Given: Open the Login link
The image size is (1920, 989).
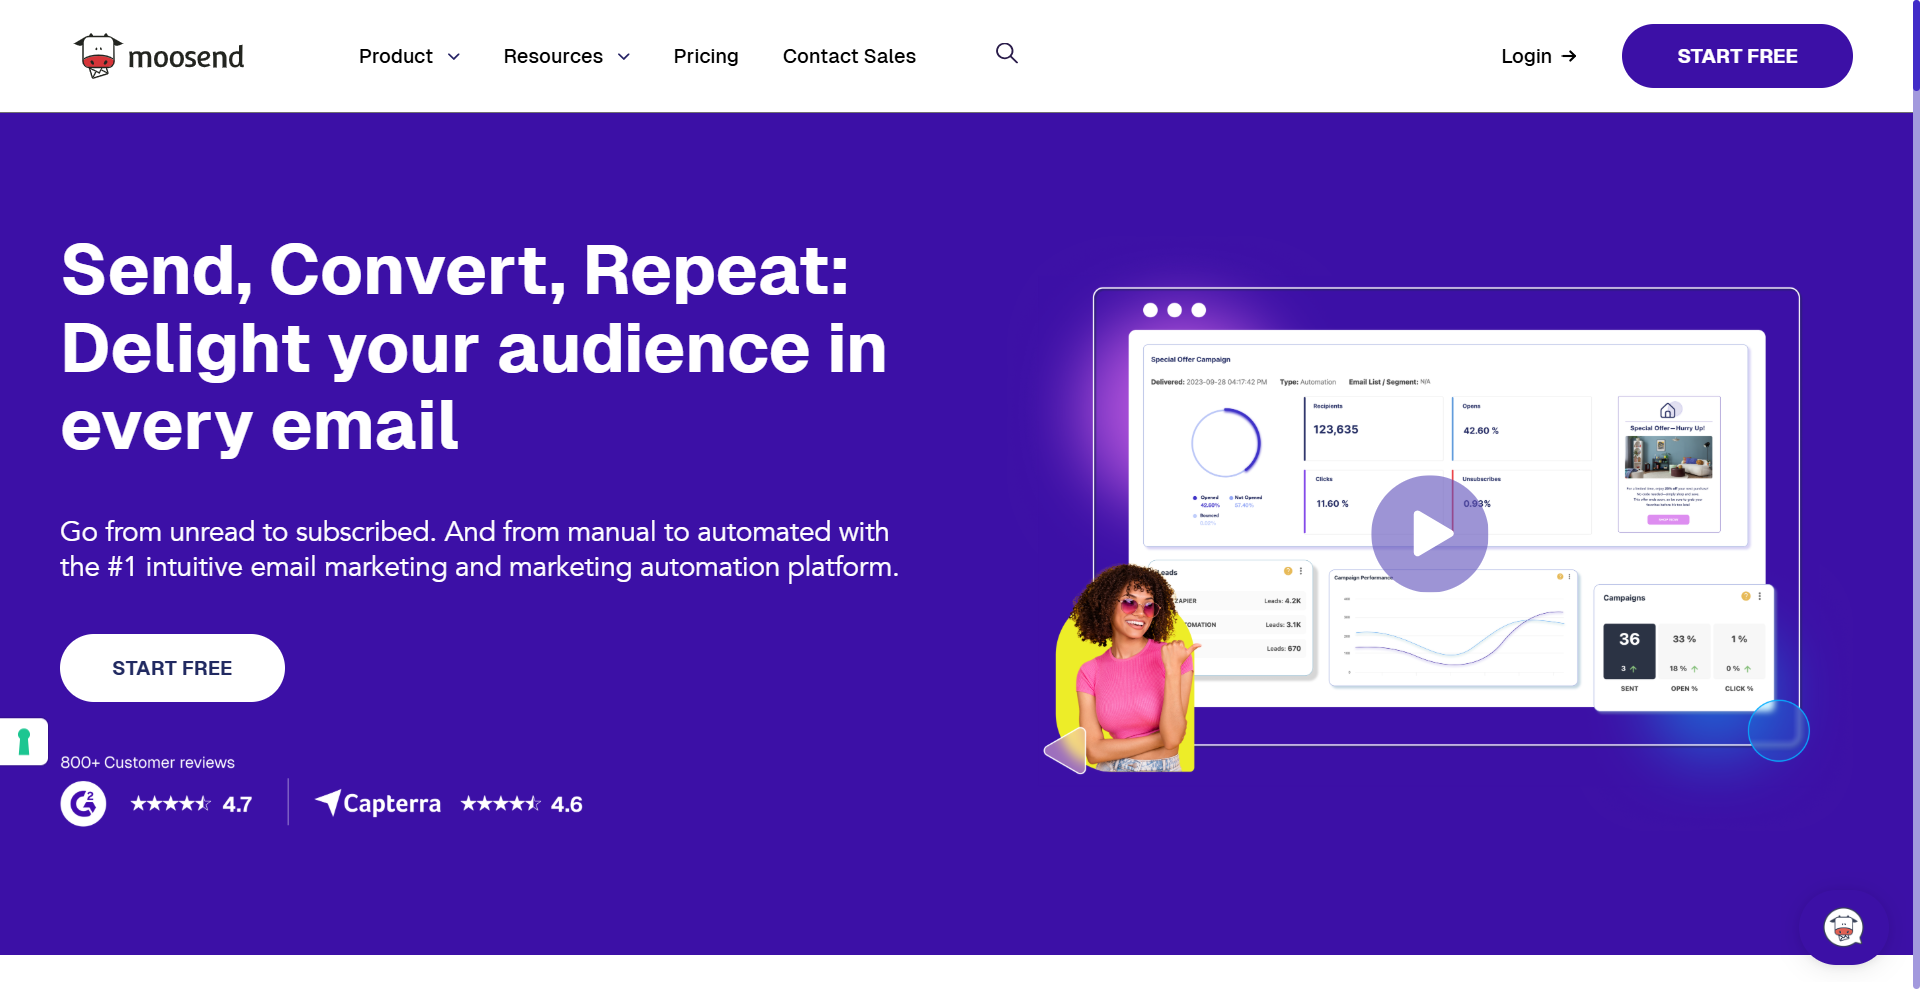Looking at the screenshot, I should pos(1525,57).
